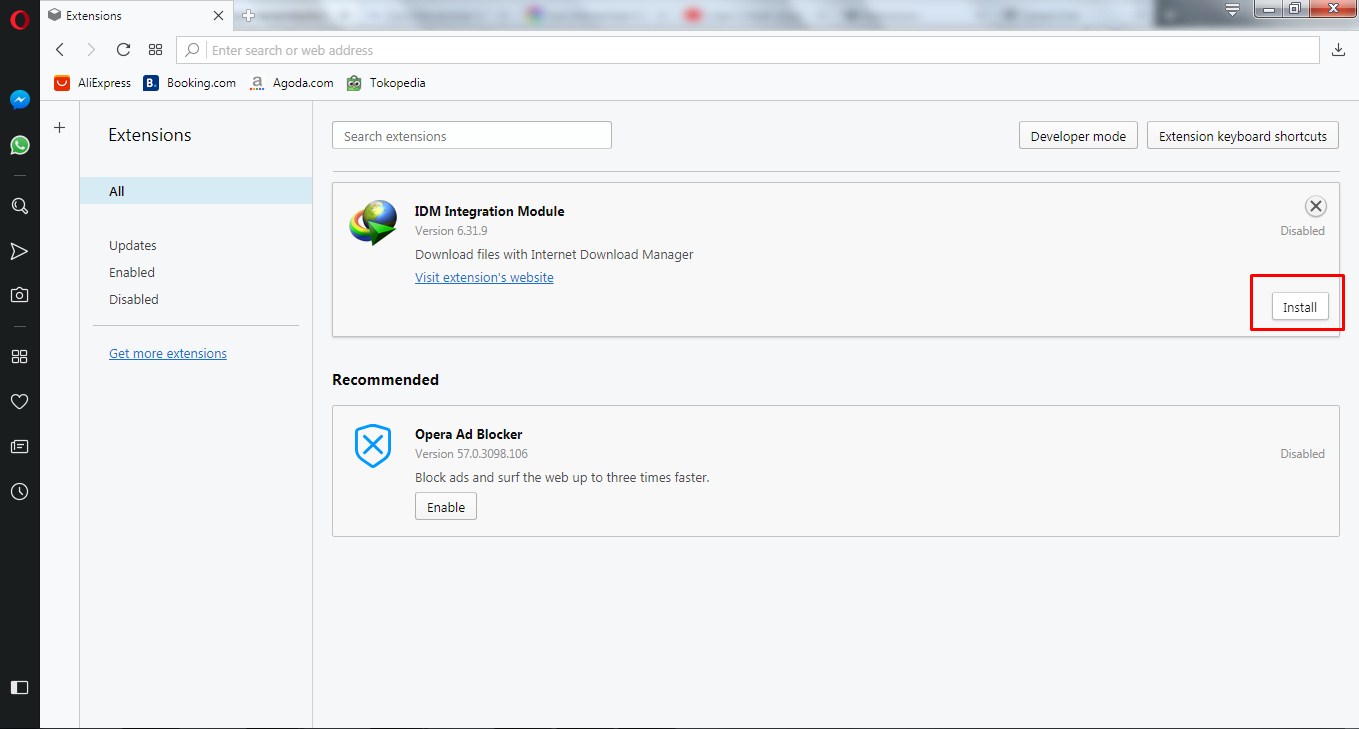Image resolution: width=1359 pixels, height=729 pixels.
Task: Install the IDM Integration Module
Action: [1300, 307]
